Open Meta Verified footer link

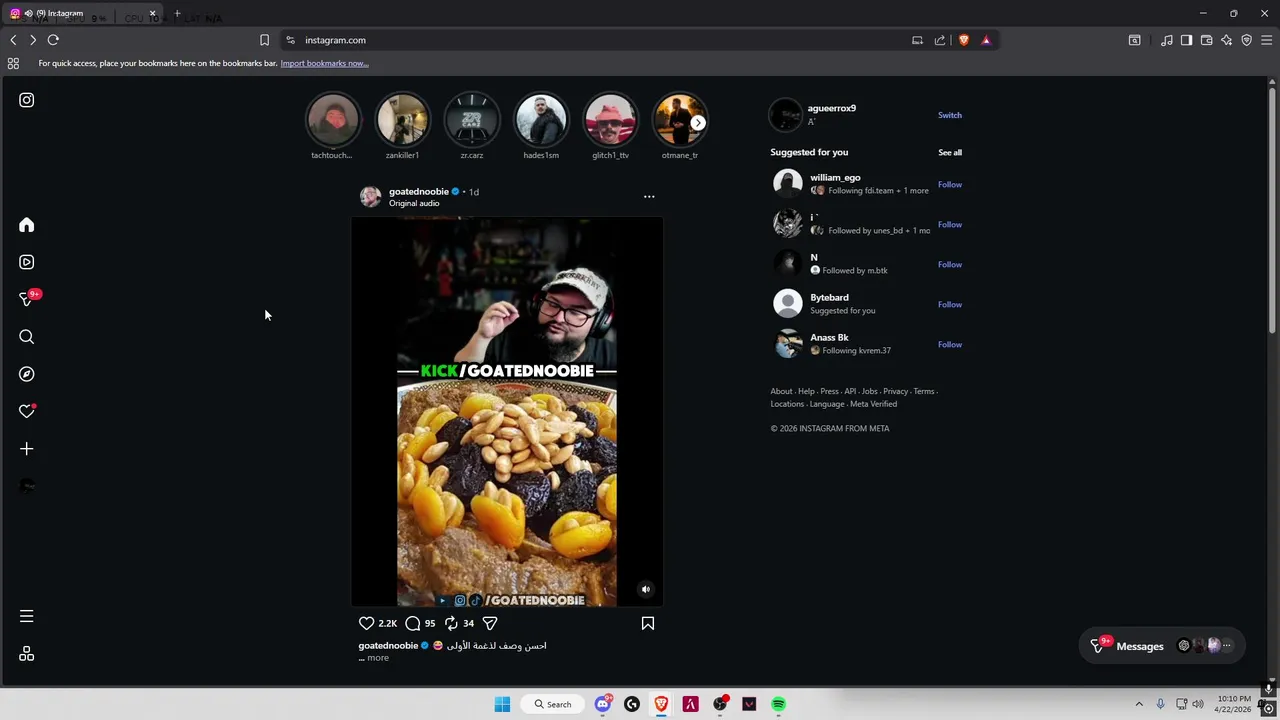click(x=873, y=404)
